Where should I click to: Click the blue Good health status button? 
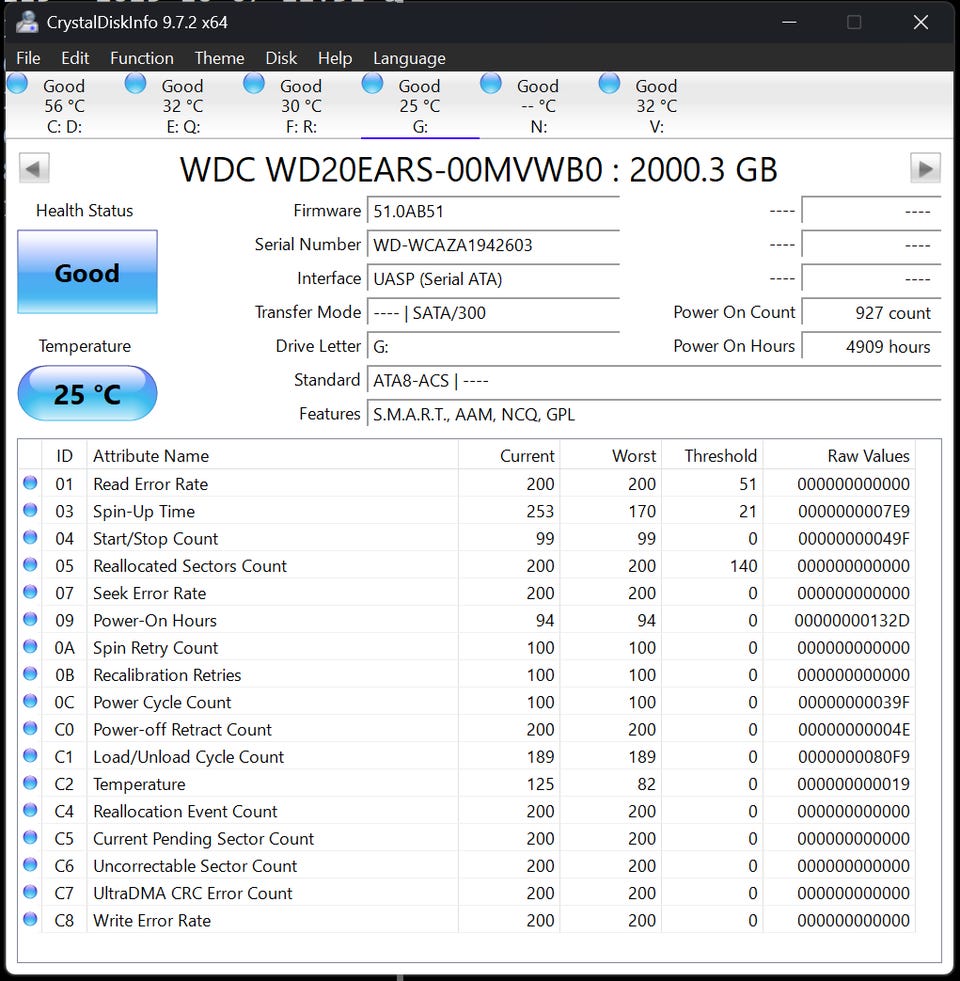click(x=87, y=273)
